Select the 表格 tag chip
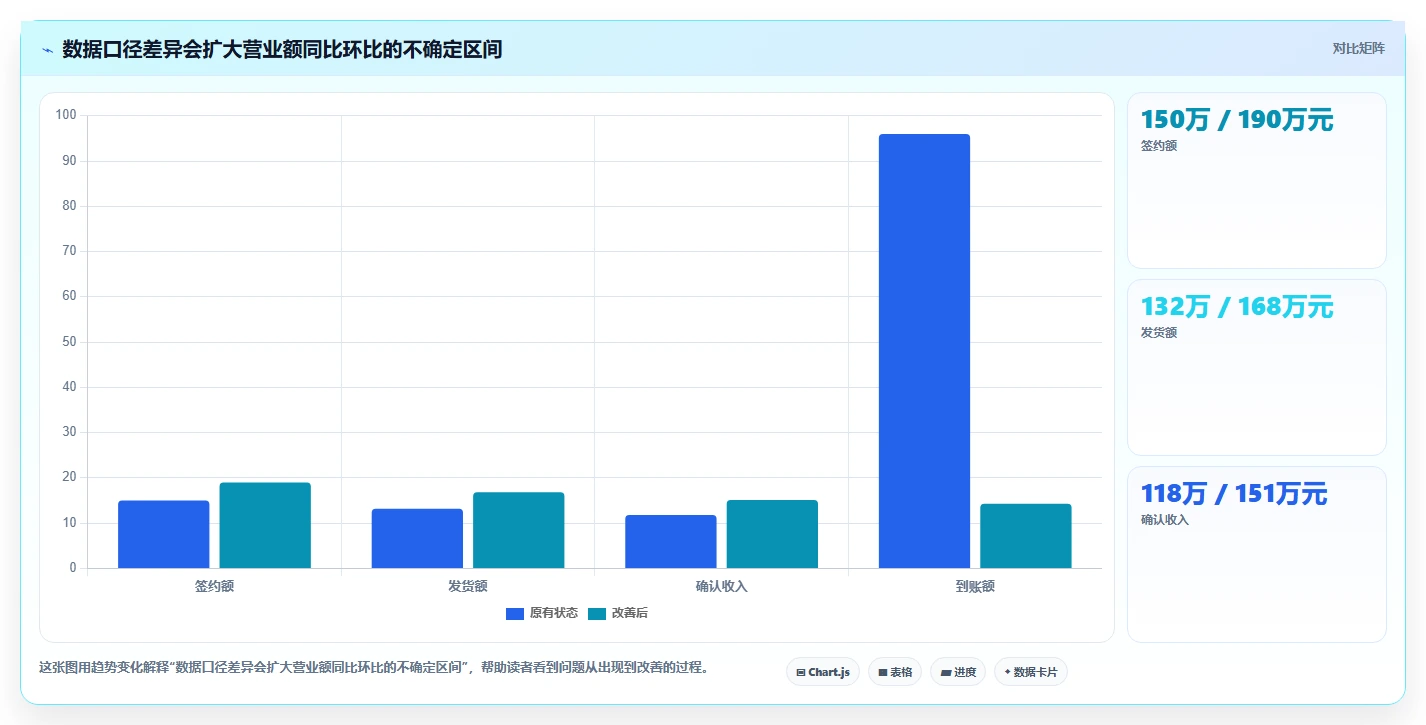This screenshot has height=725, width=1426. [x=895, y=672]
